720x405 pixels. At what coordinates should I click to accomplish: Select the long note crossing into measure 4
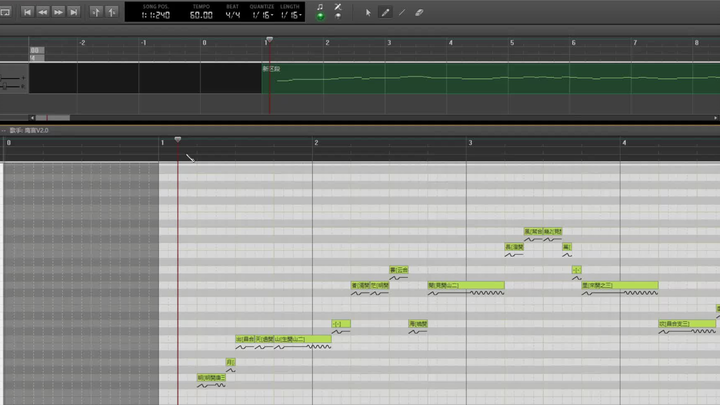(x=619, y=285)
